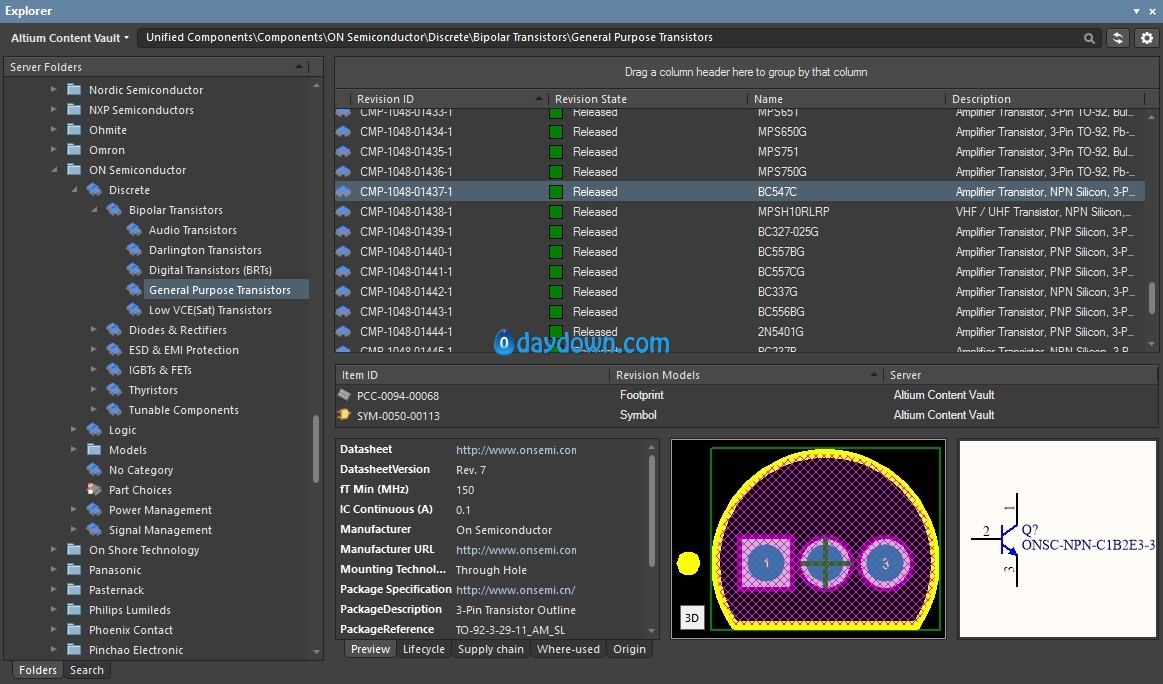The image size is (1163, 684).
Task: Click the Part Choices folder icon
Action: click(x=95, y=490)
